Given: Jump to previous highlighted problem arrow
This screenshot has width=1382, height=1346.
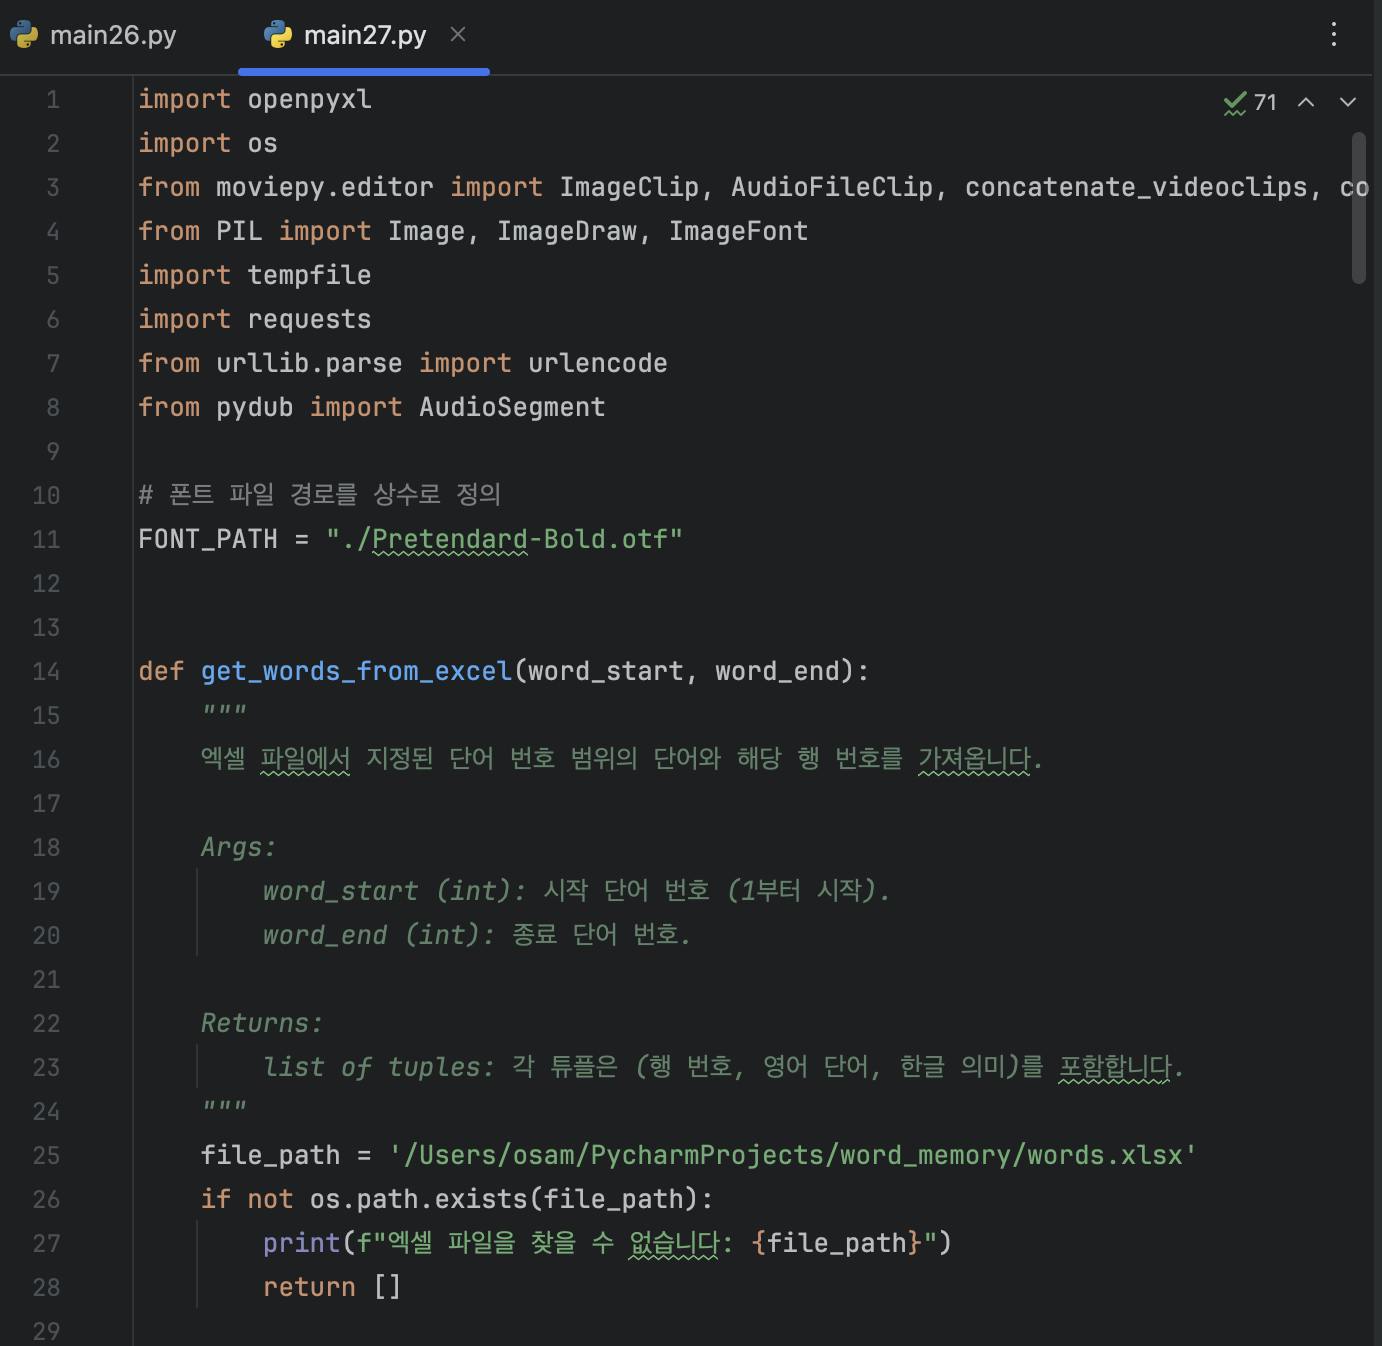Looking at the screenshot, I should 1306,102.
